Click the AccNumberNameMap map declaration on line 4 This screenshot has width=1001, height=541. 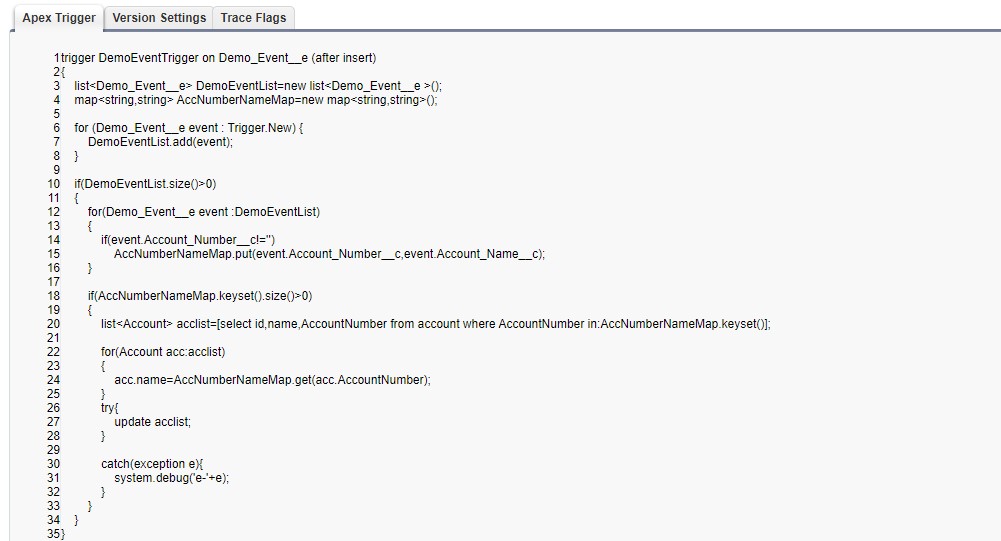[x=256, y=100]
